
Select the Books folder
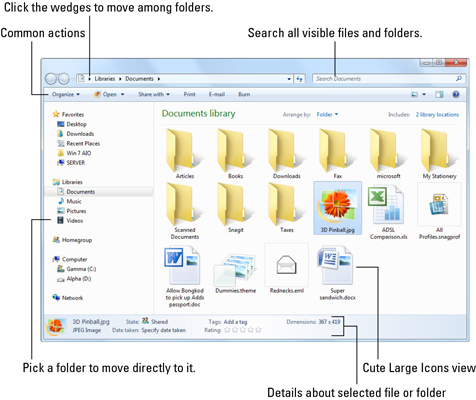[236, 154]
